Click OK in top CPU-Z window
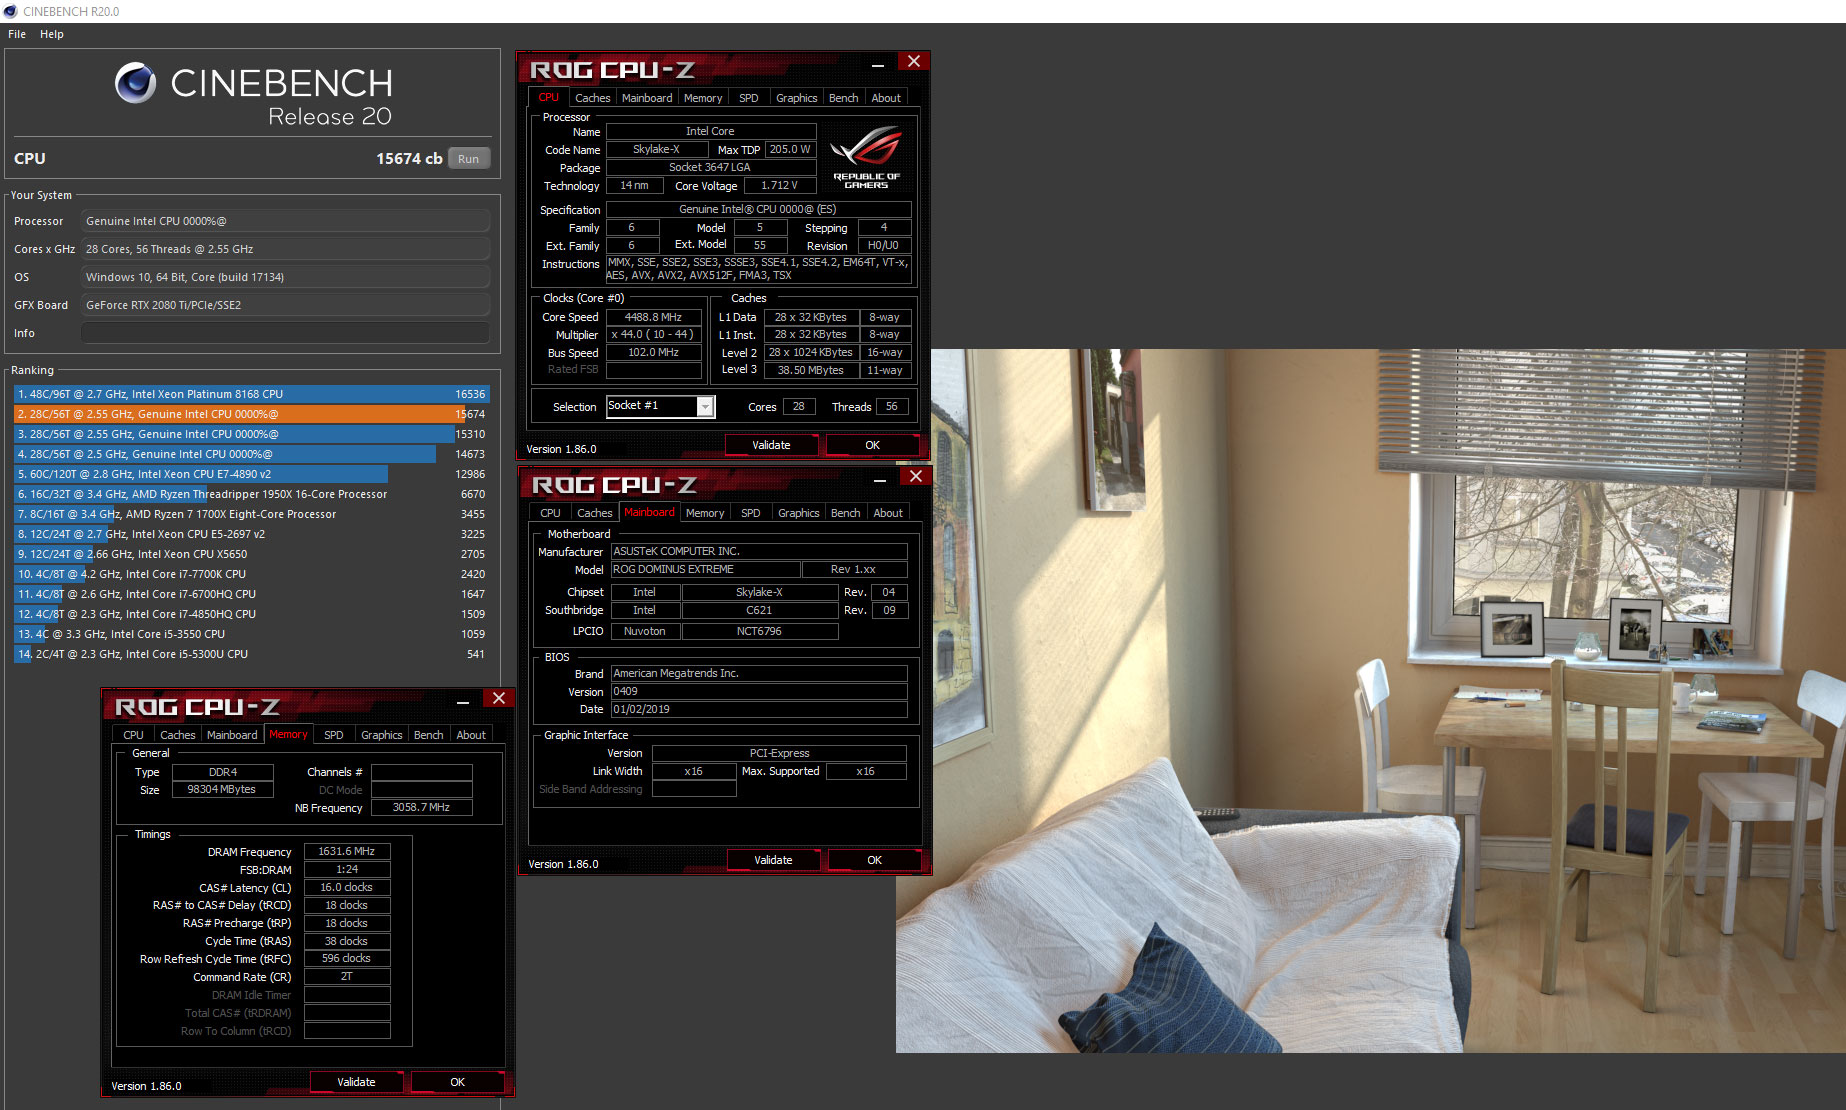1846x1110 pixels. pos(873,445)
